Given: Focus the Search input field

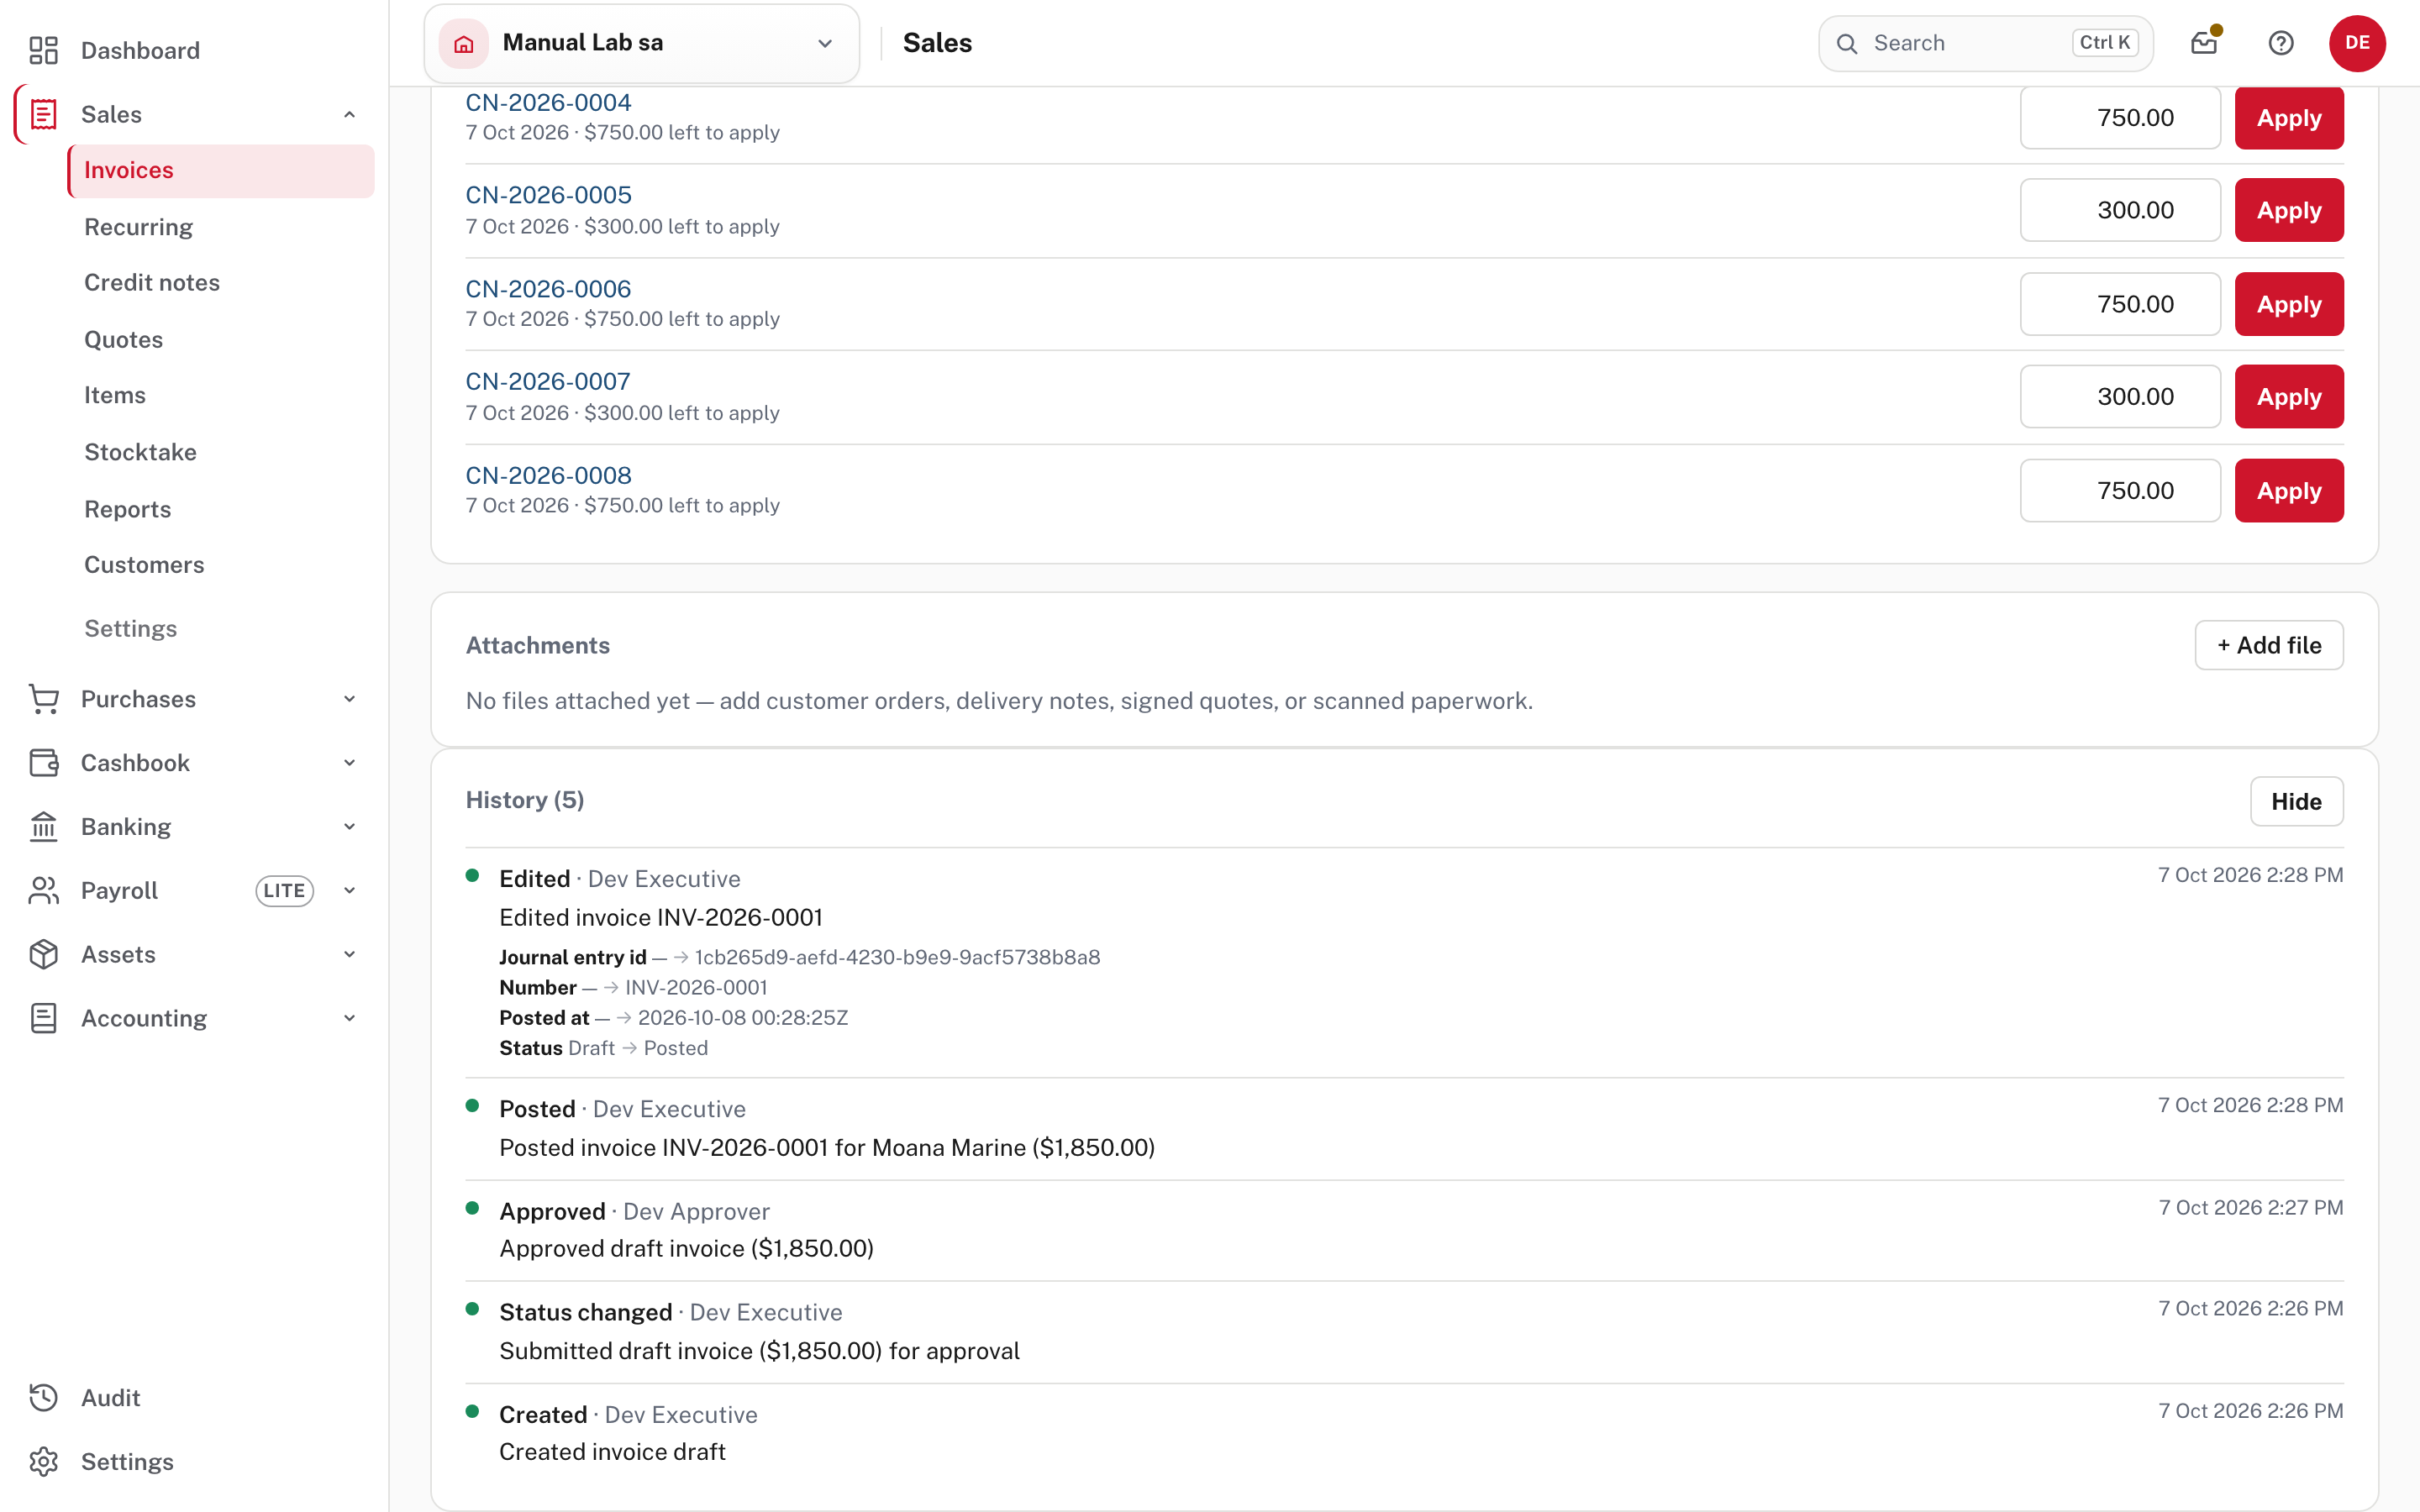Looking at the screenshot, I should click(1985, 43).
